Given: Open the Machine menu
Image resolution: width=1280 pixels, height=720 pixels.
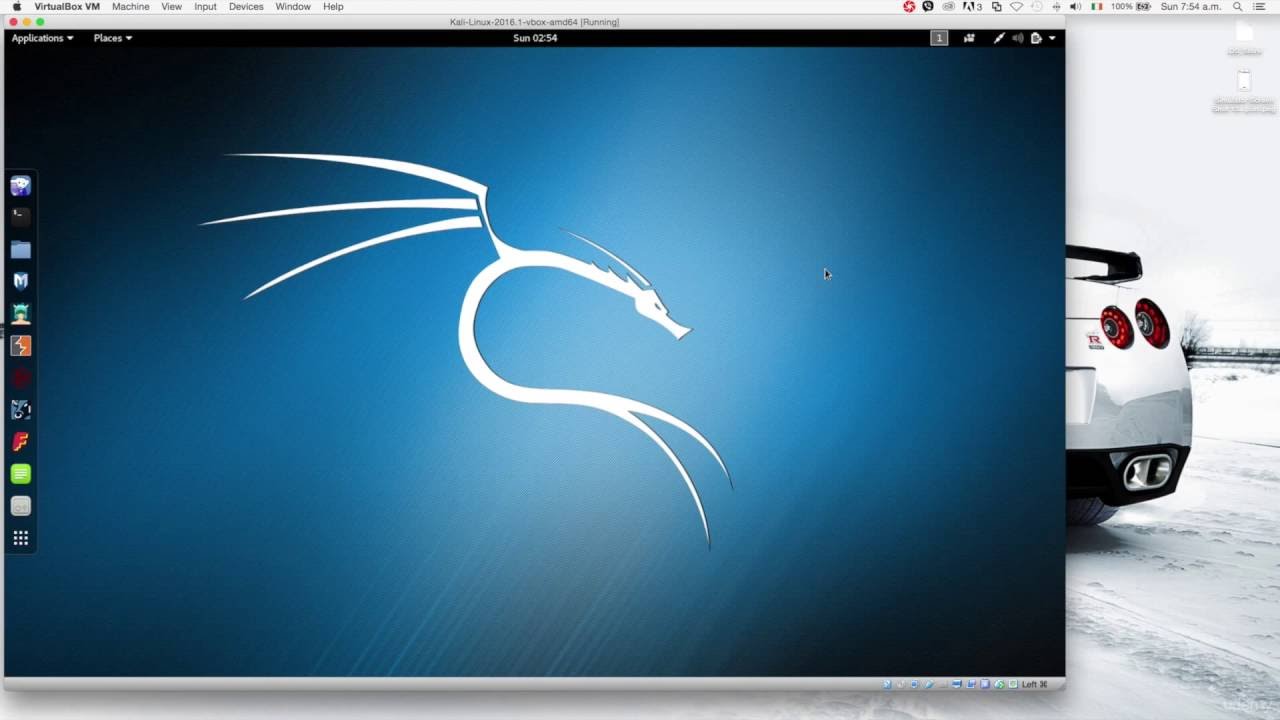Looking at the screenshot, I should point(130,6).
